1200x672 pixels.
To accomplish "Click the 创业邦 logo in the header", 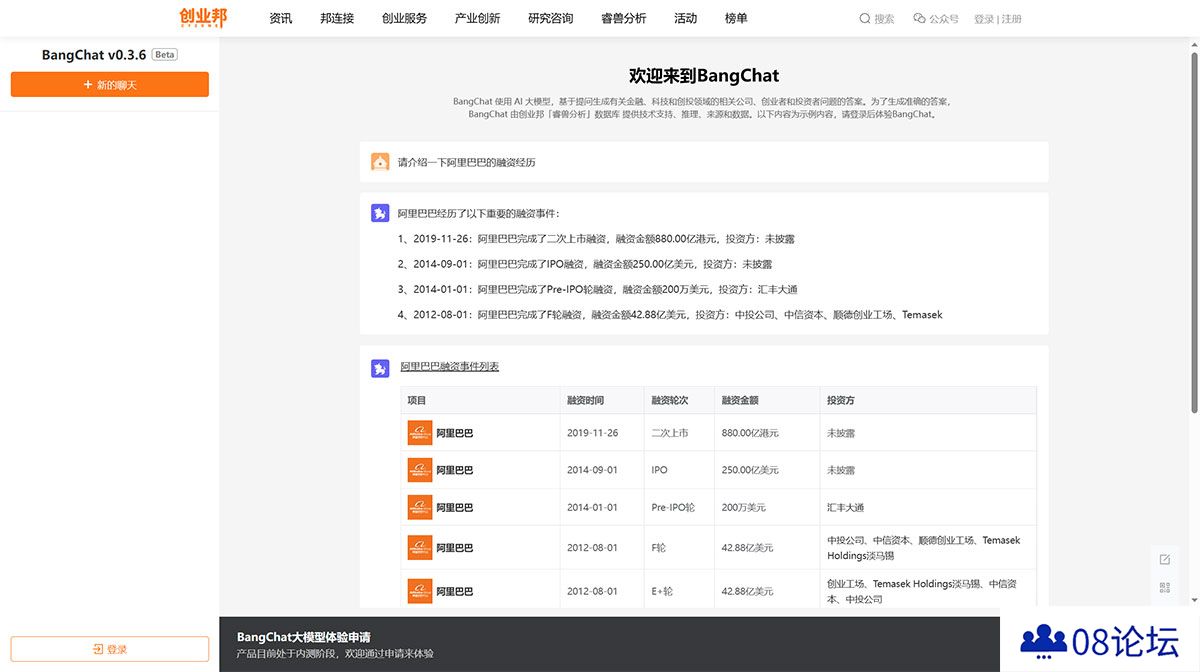I will tap(203, 17).
